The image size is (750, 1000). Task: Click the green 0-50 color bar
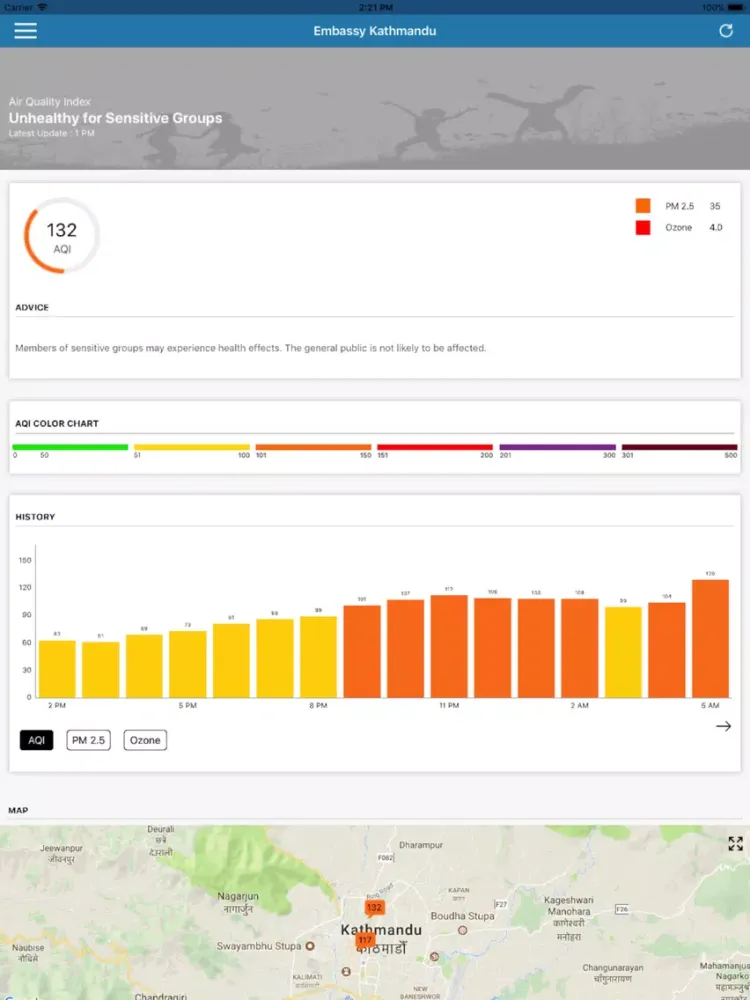coord(70,447)
